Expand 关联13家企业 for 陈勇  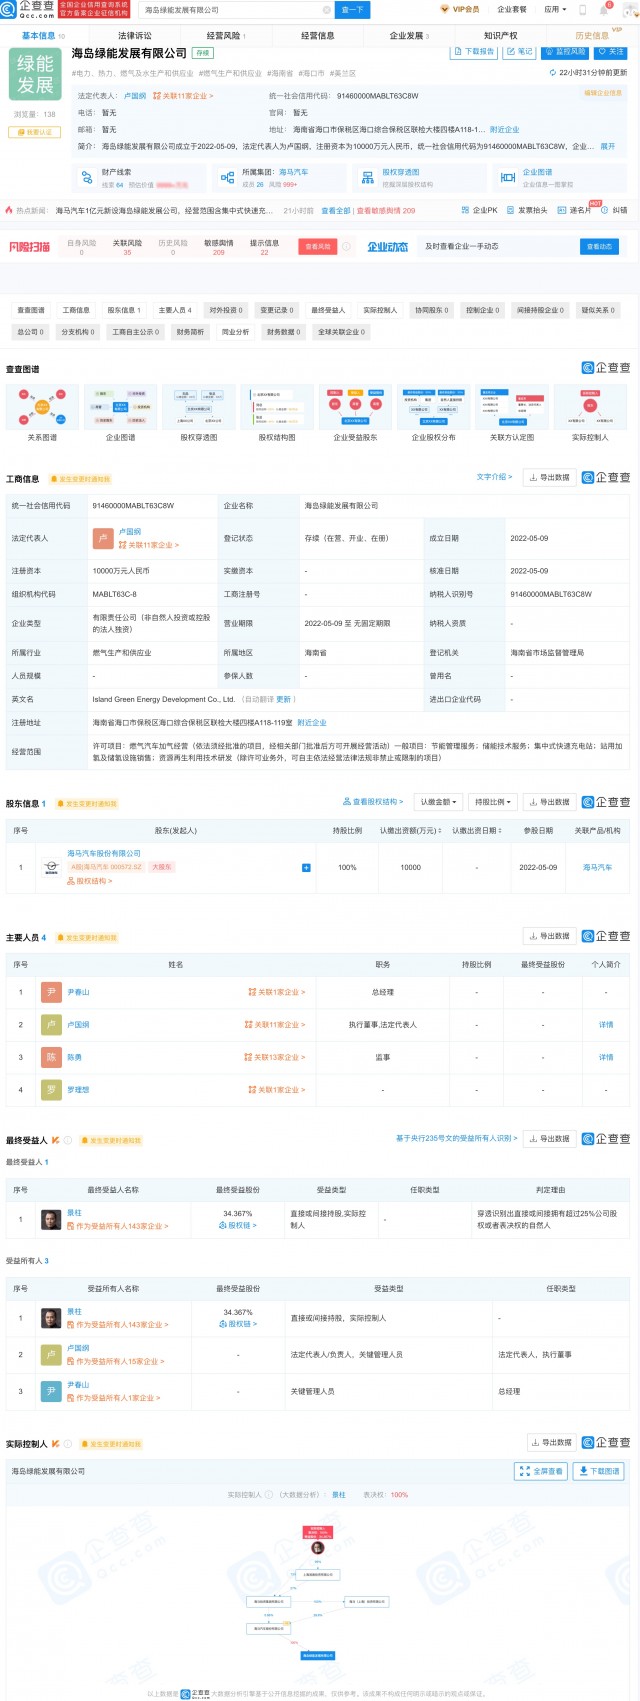[x=275, y=1057]
